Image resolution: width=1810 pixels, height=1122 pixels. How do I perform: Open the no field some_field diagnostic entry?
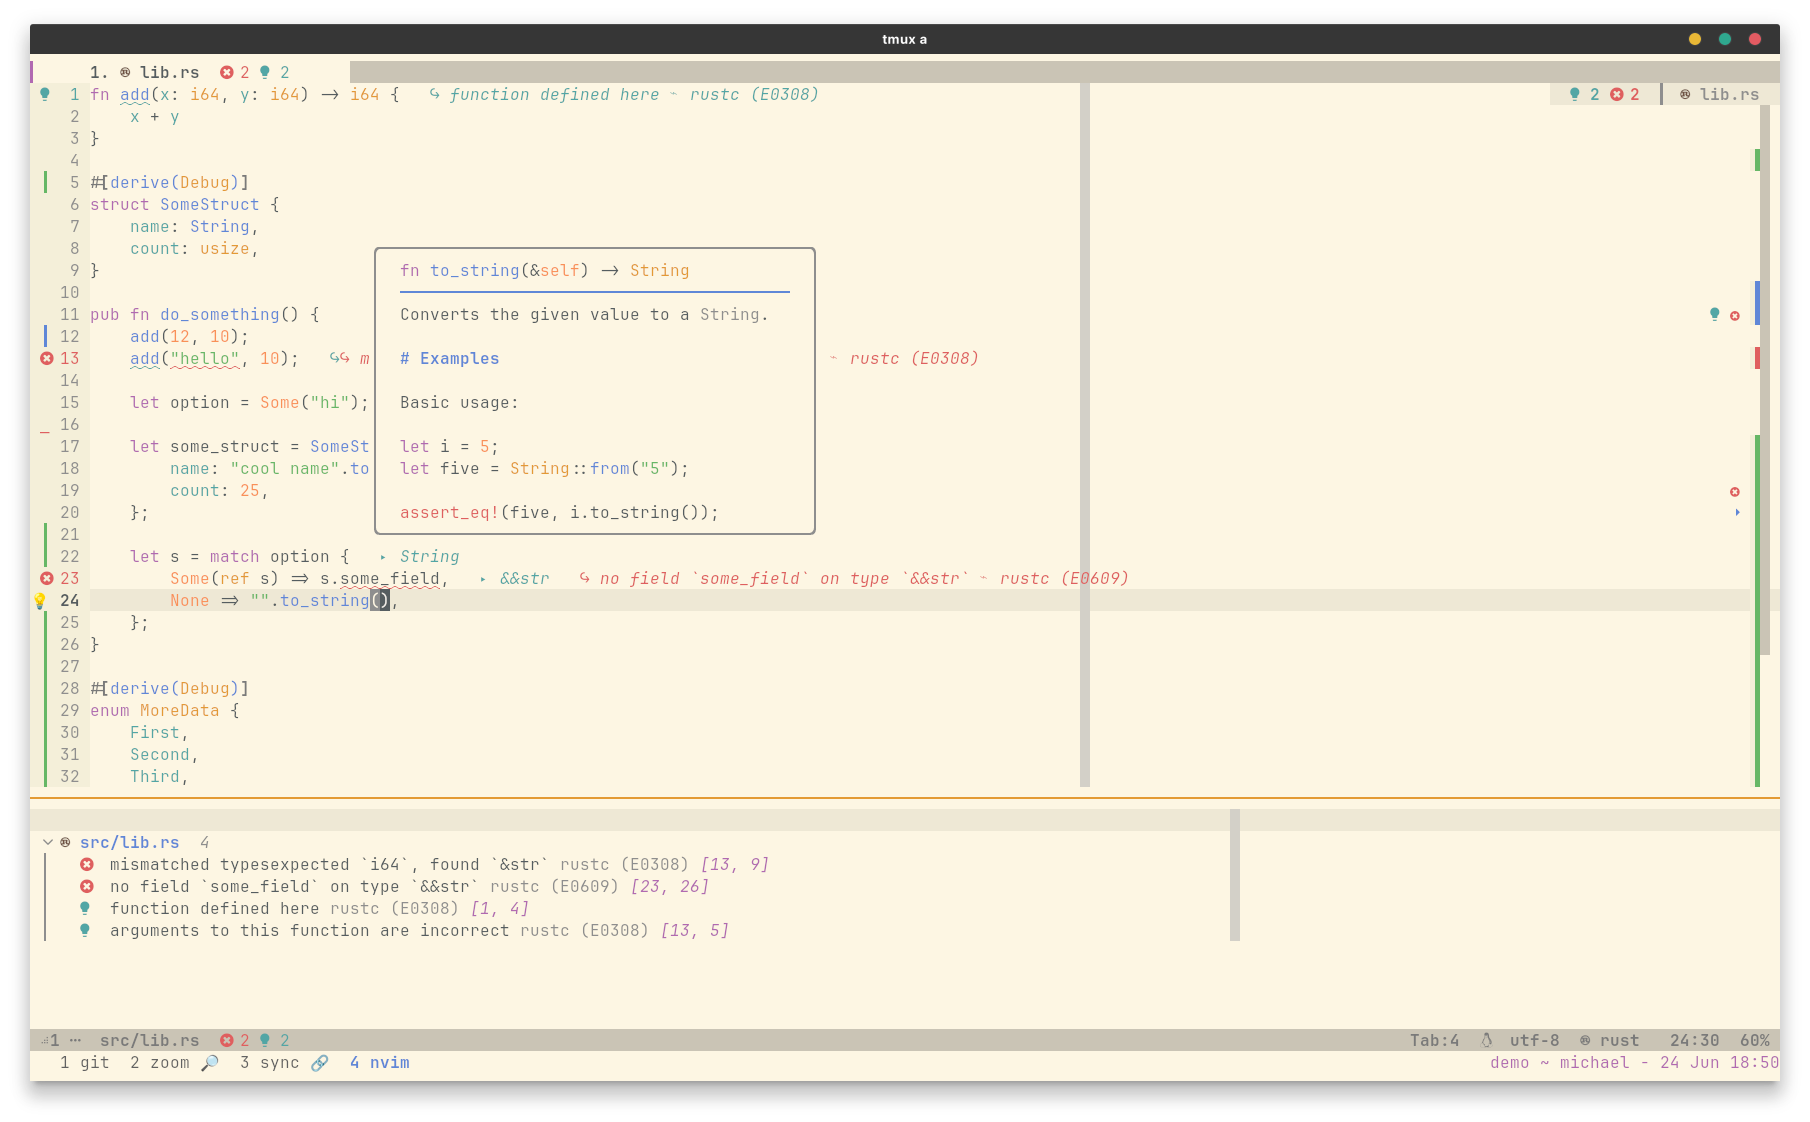tap(409, 886)
